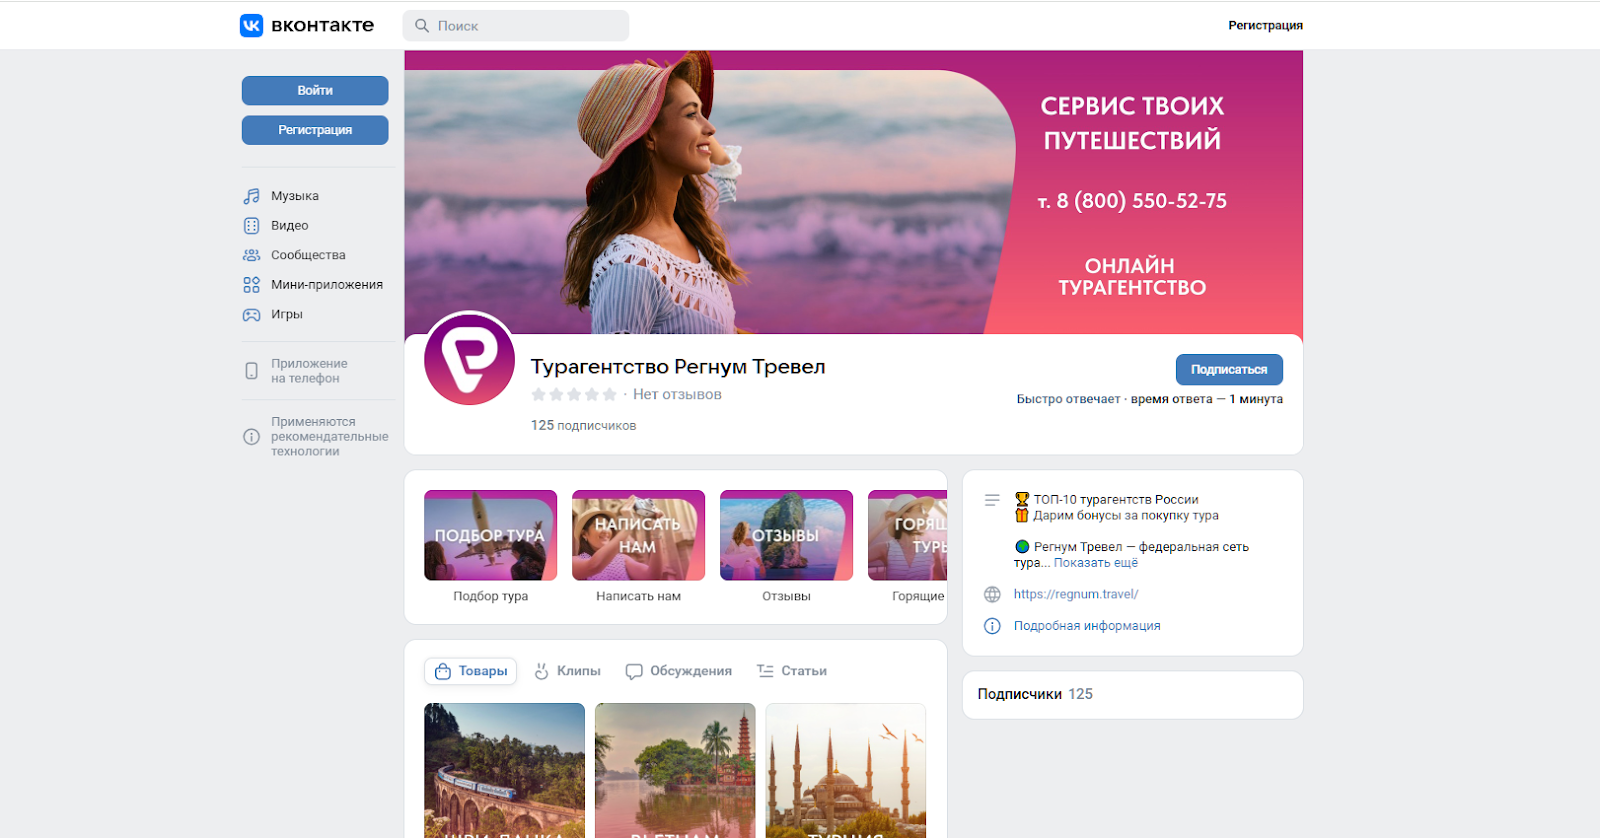Click the Поиск search field

click(516, 26)
